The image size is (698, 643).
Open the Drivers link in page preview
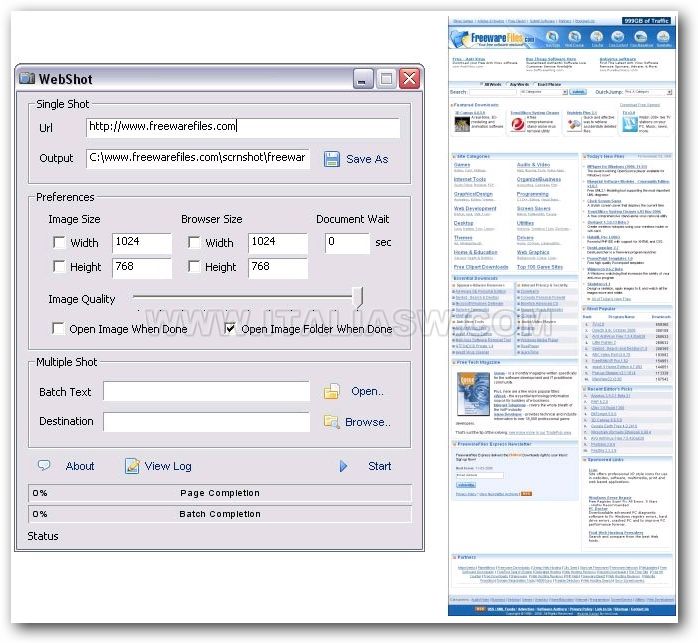point(525,238)
